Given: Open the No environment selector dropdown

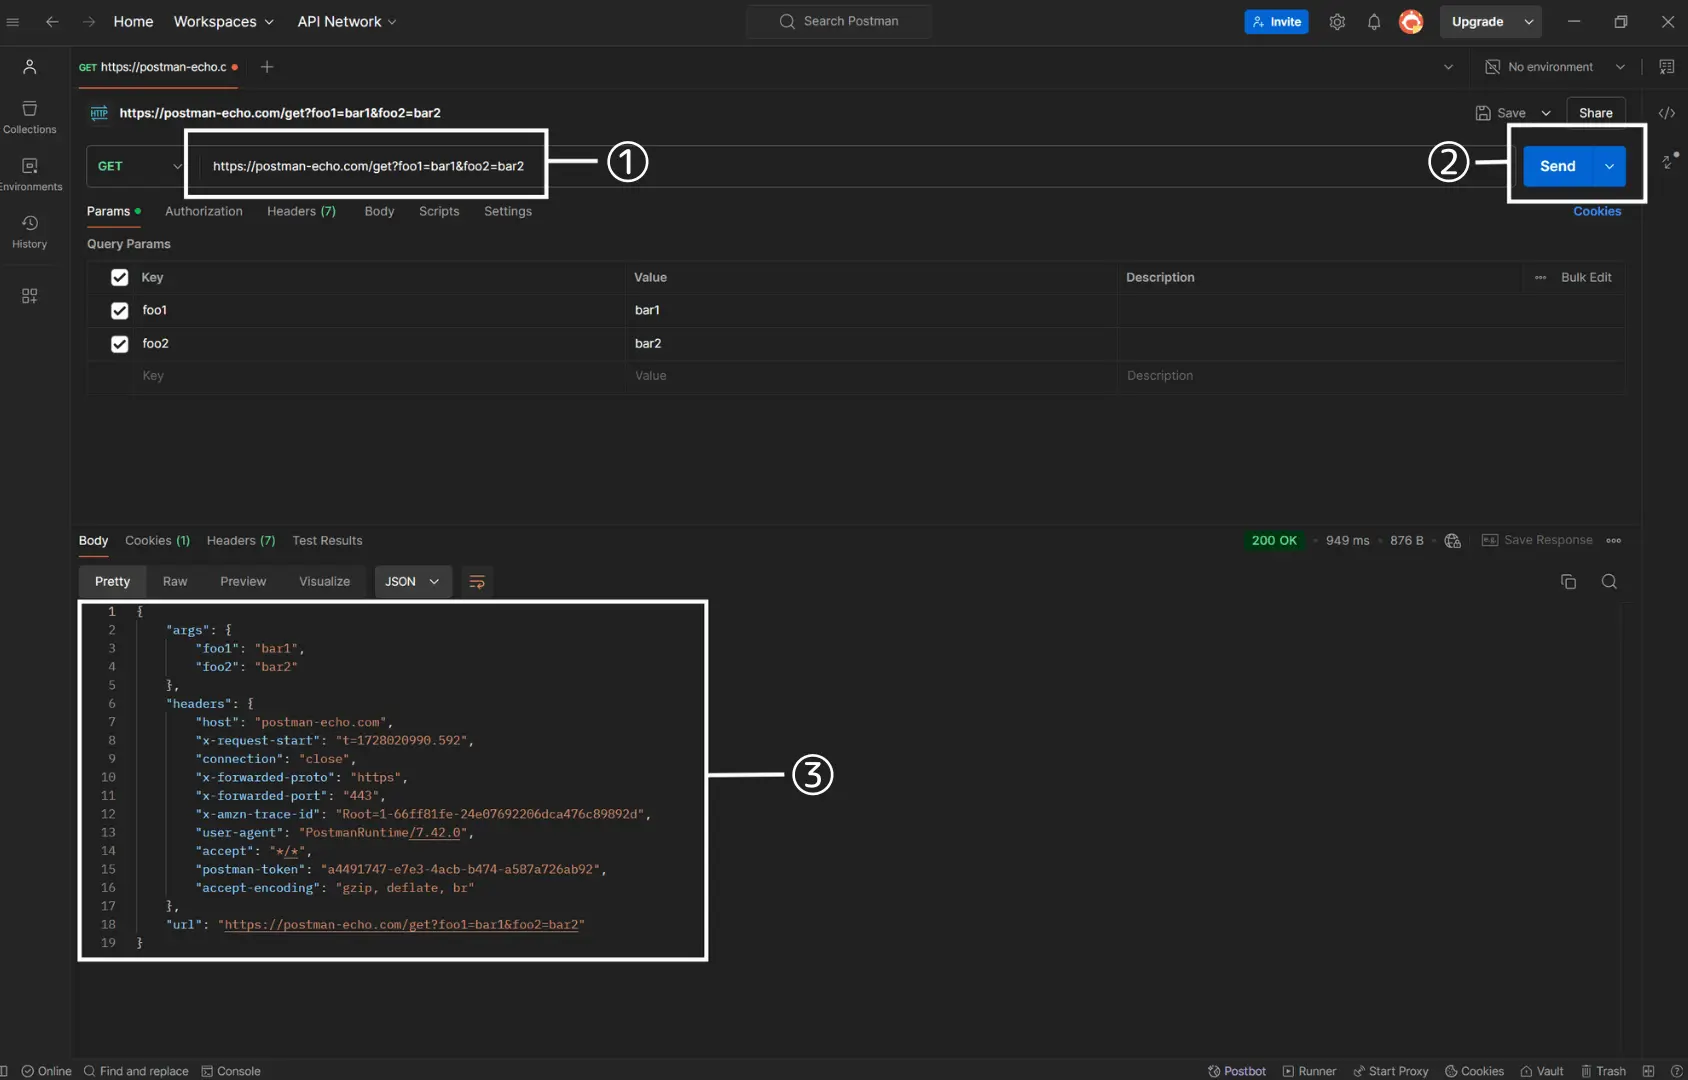Looking at the screenshot, I should (x=1554, y=67).
